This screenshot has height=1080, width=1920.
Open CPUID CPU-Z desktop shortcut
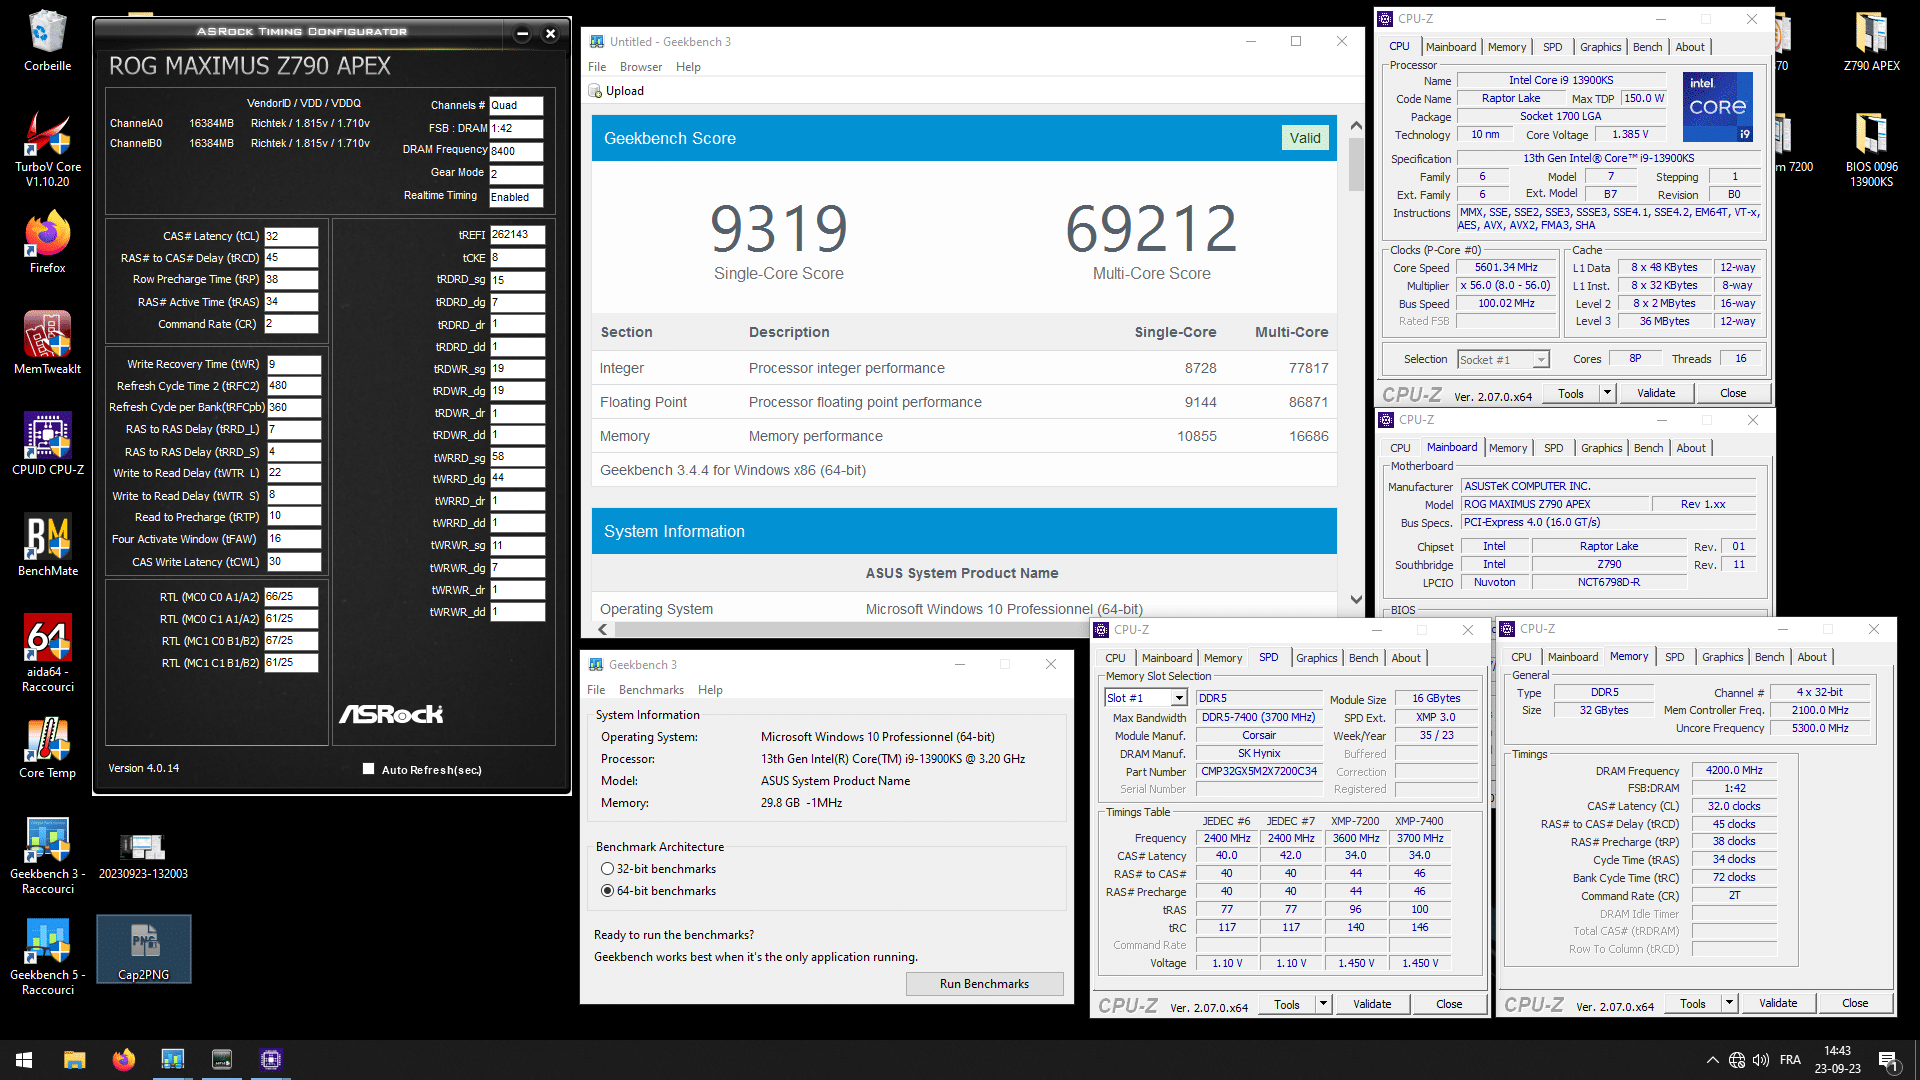47,443
